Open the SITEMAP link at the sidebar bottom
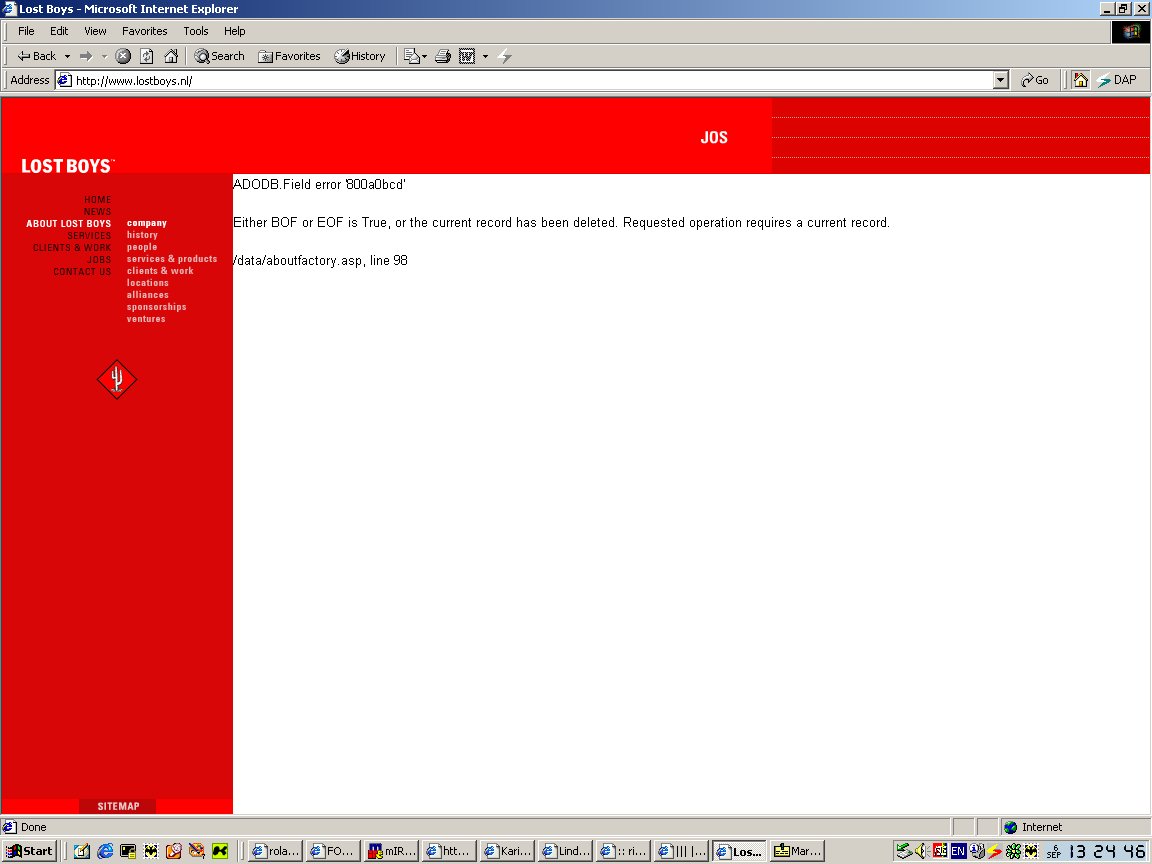 [x=118, y=806]
